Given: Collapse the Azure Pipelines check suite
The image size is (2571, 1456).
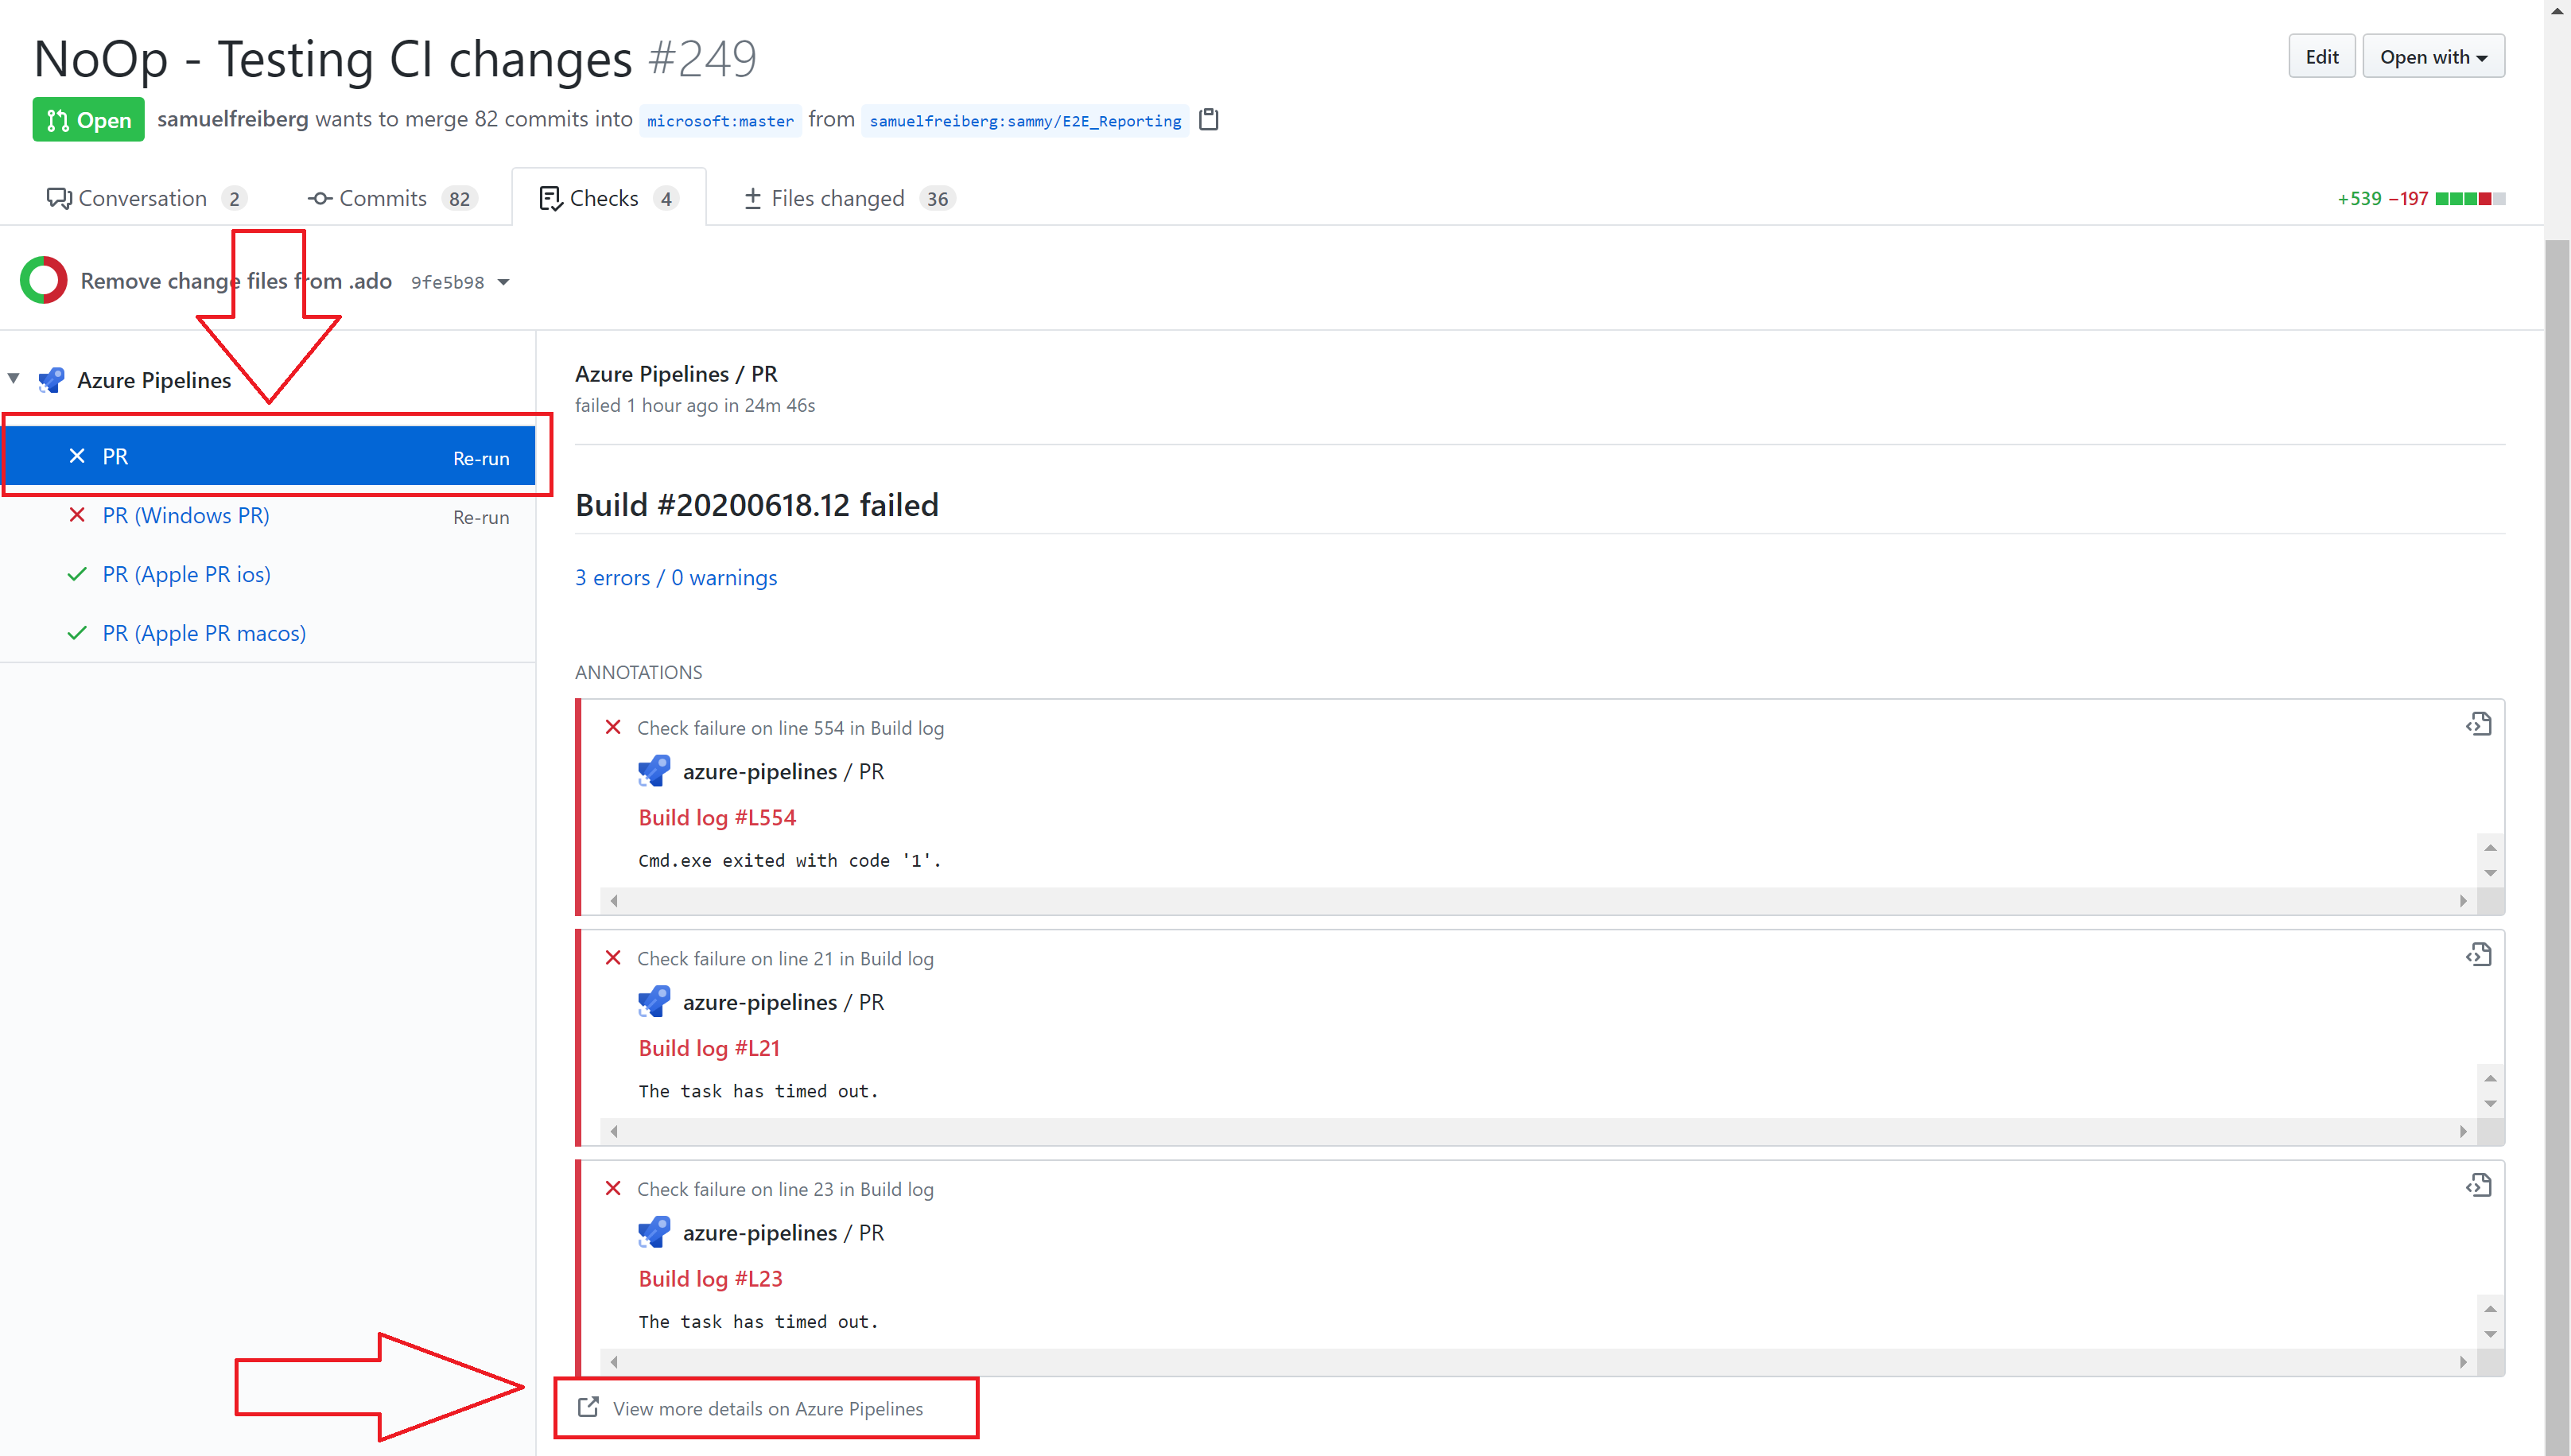Looking at the screenshot, I should click(14, 379).
